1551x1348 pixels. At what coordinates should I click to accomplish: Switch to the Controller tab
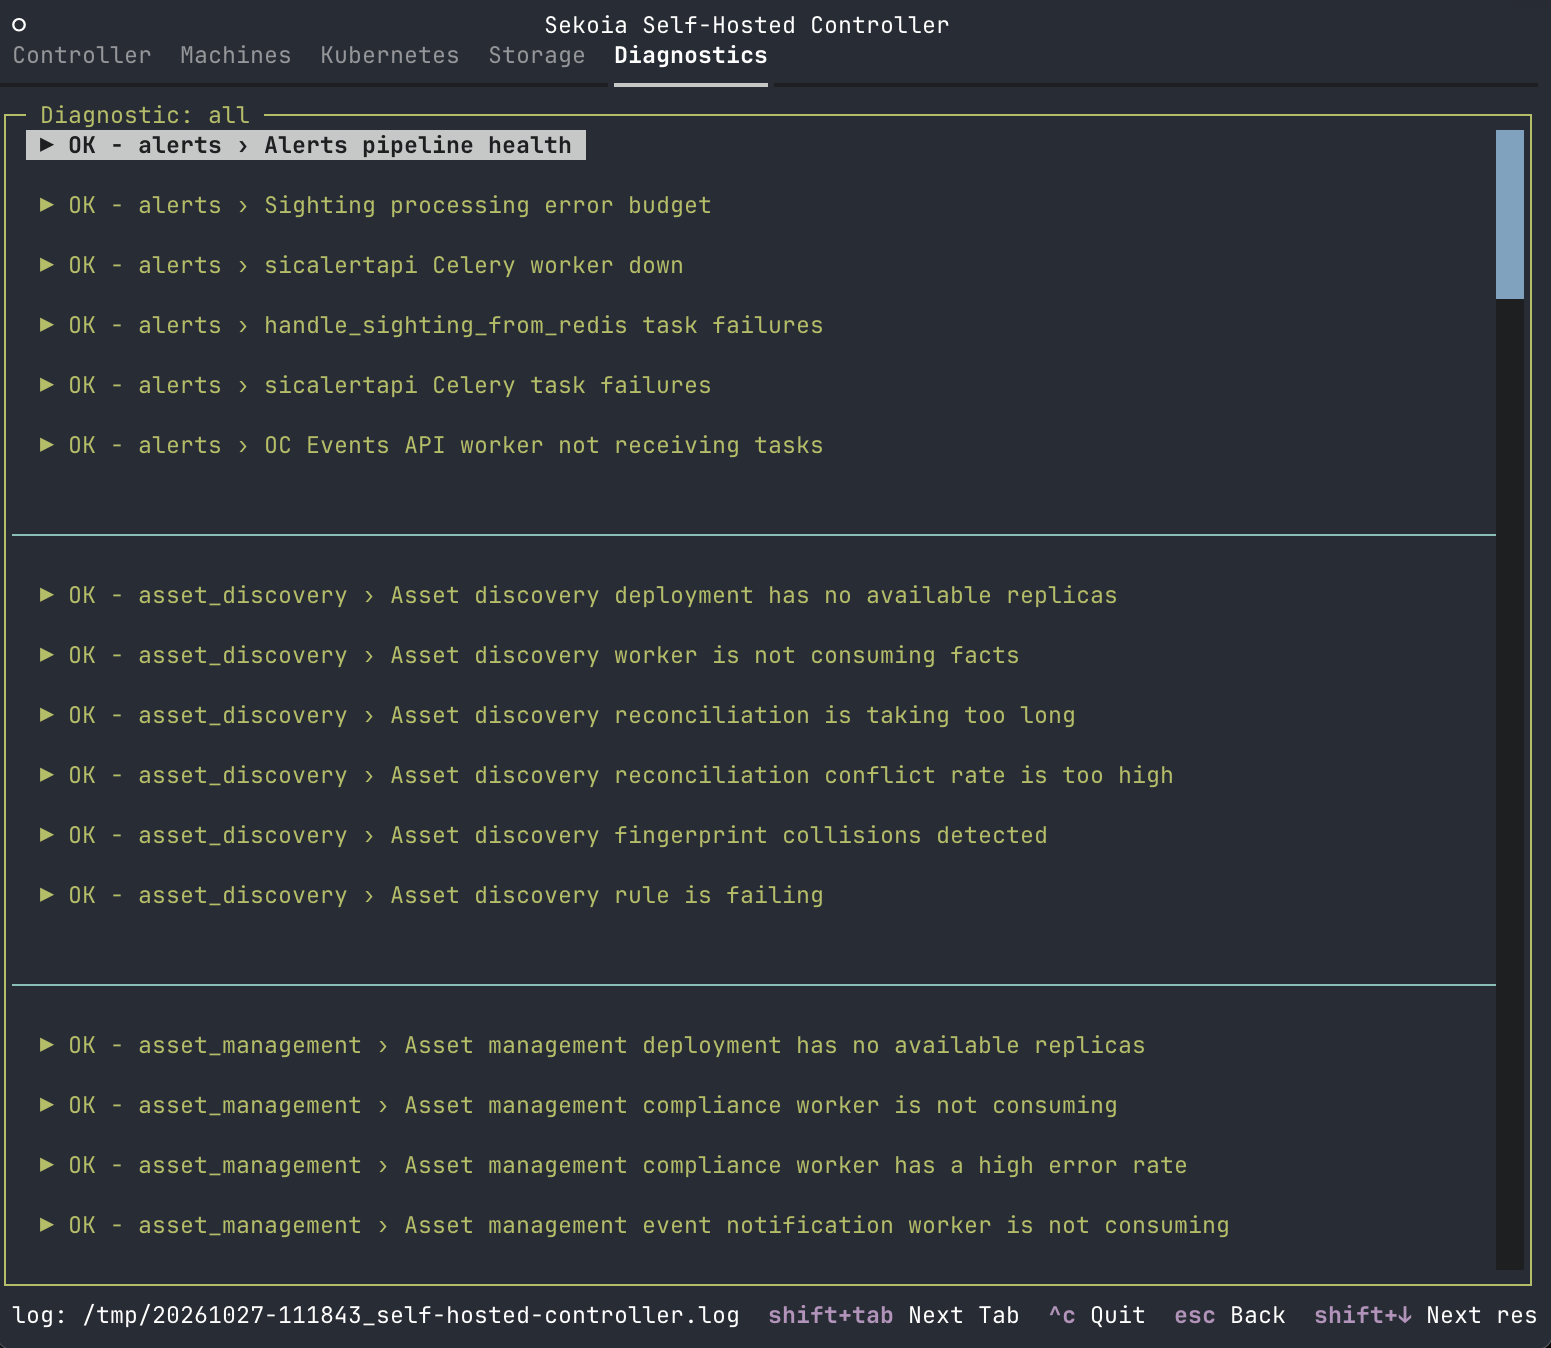tap(82, 55)
